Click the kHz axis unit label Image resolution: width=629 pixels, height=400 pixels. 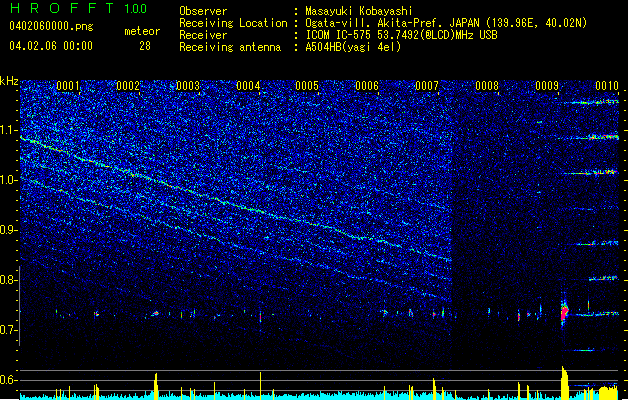[x=9, y=81]
